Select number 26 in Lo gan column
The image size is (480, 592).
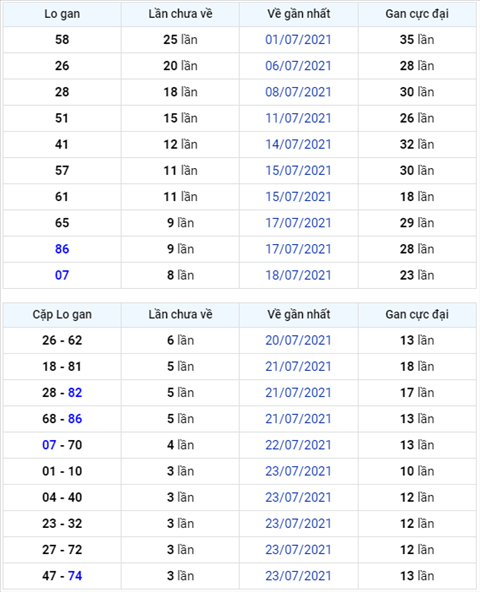62,66
